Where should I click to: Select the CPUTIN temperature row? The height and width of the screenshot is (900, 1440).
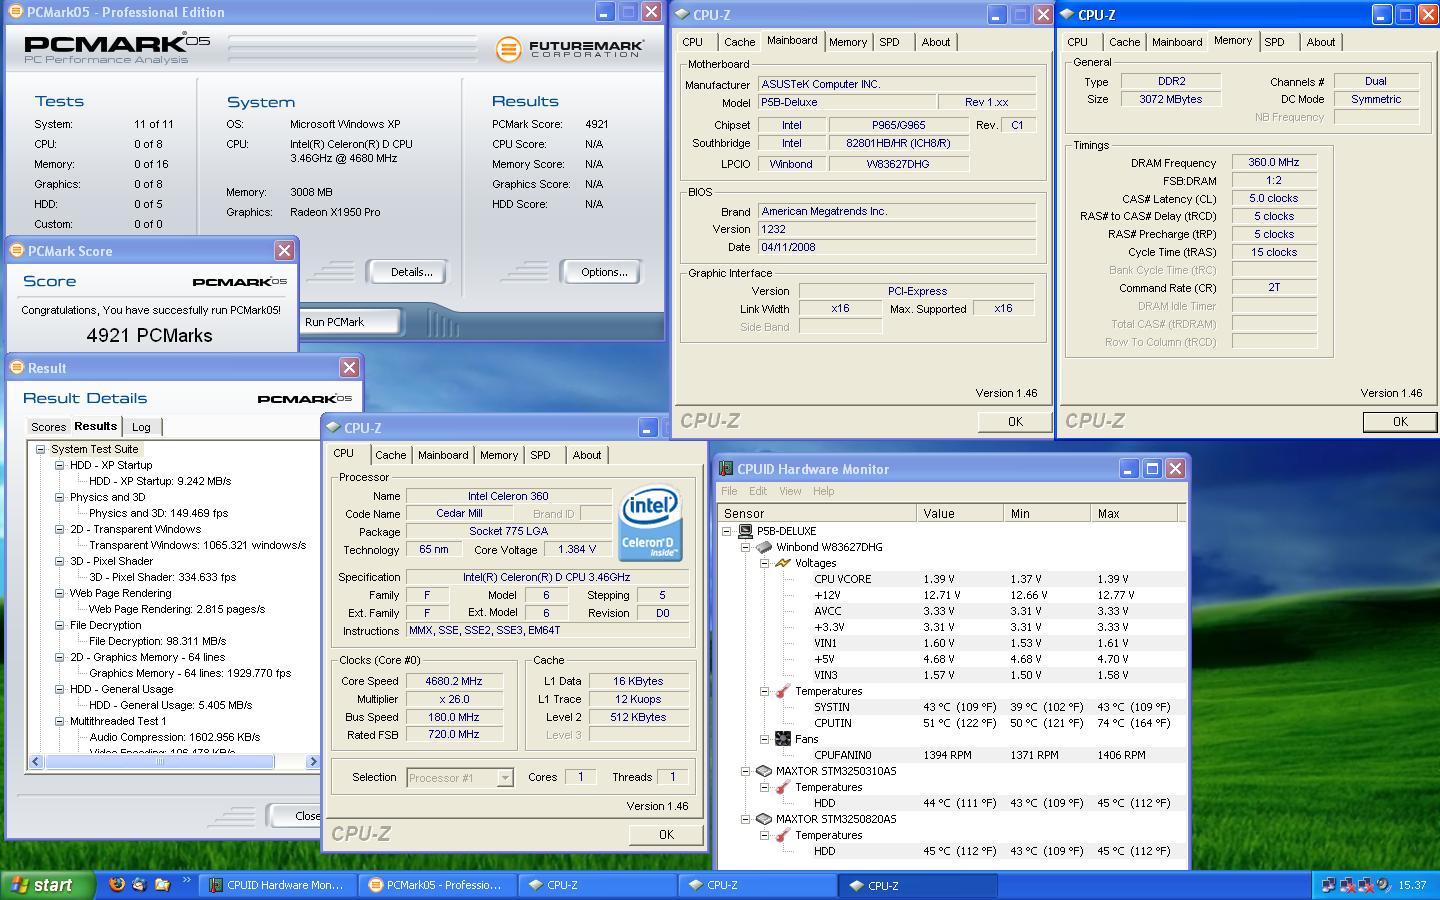pos(953,723)
